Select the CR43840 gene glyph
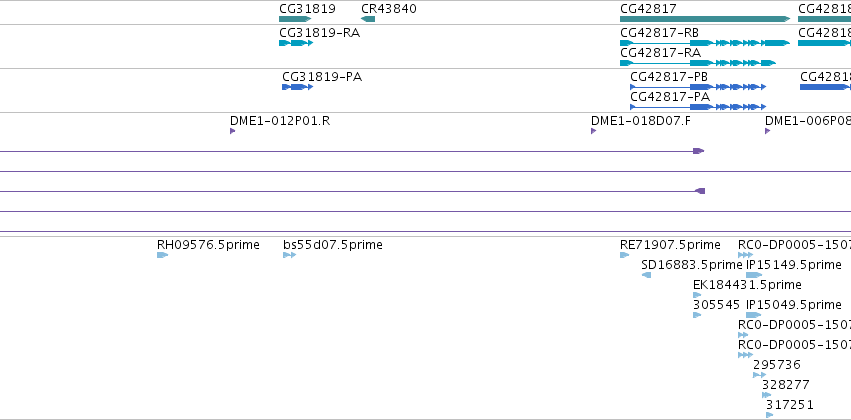851x420 pixels. pos(368,19)
